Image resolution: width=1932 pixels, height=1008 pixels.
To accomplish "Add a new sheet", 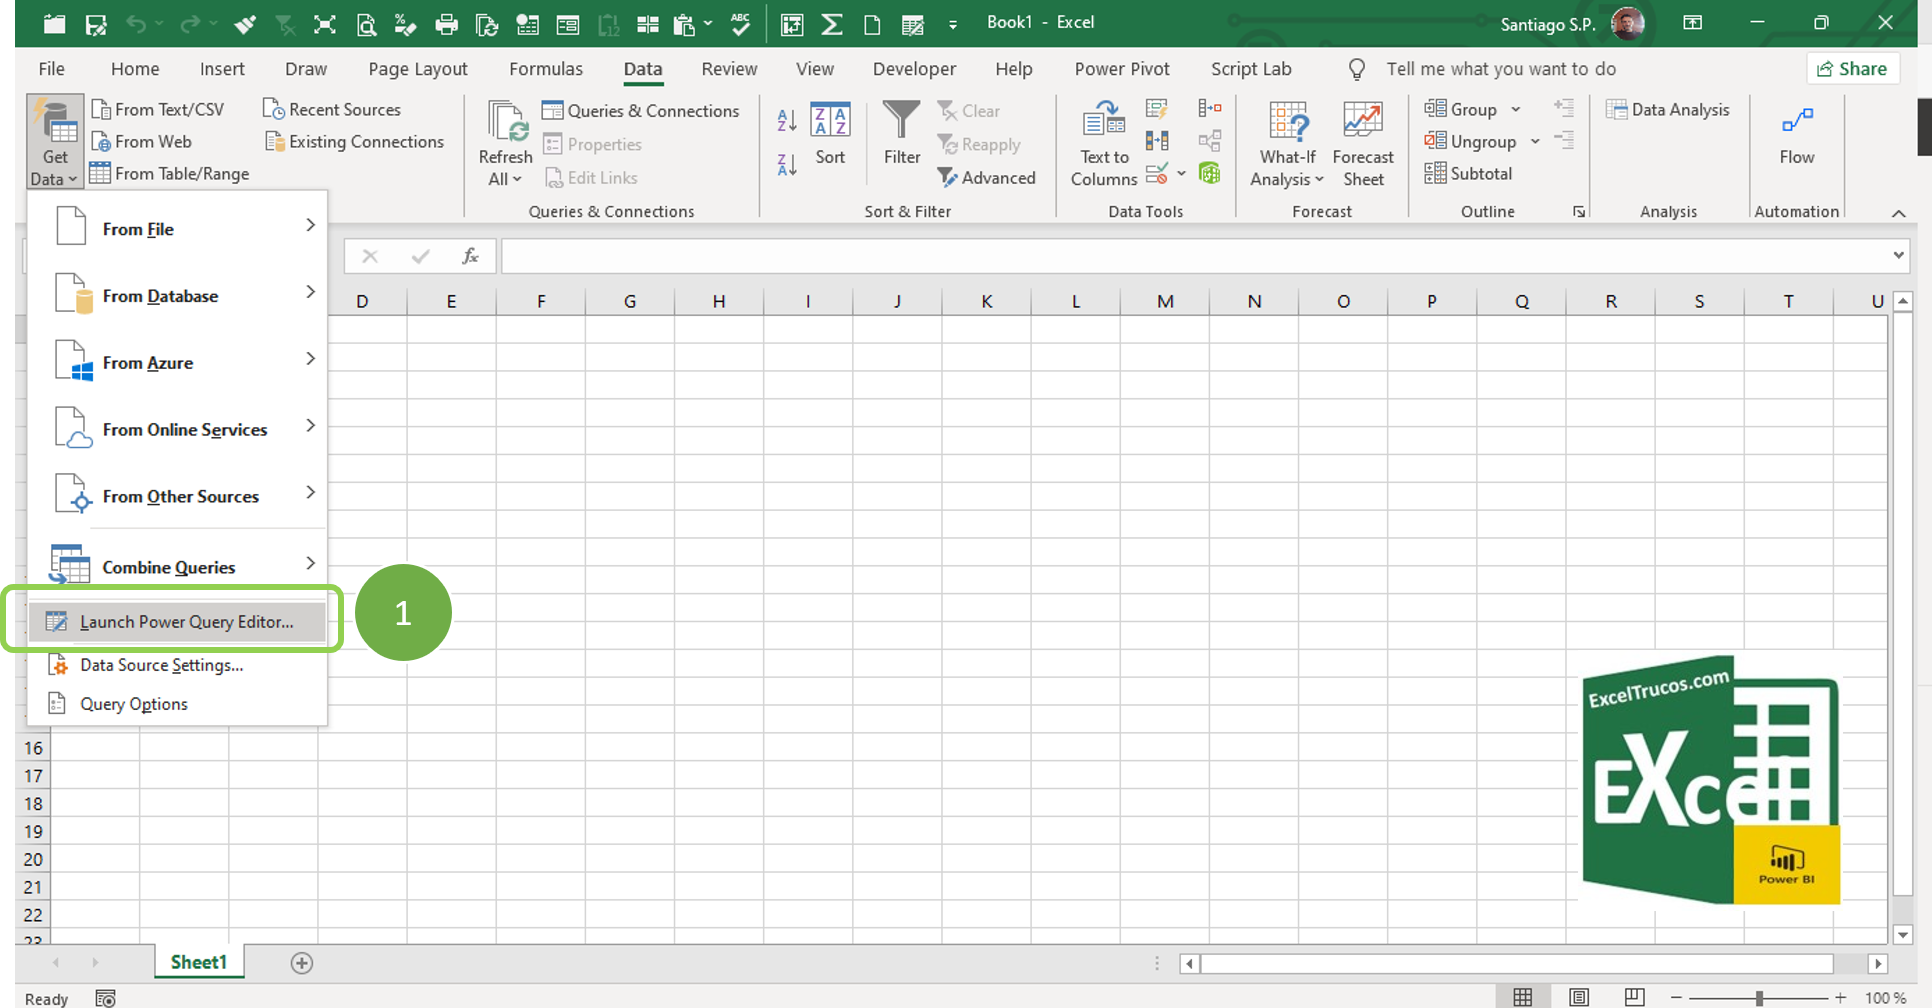I will click(301, 963).
